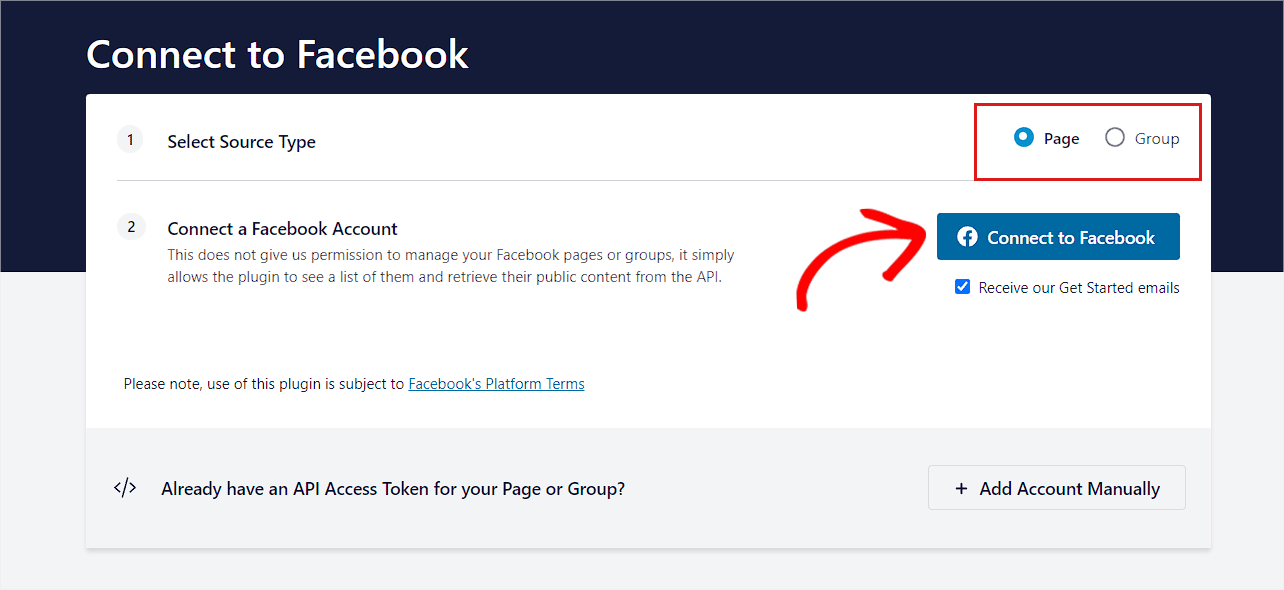Click the Connect to Facebook page title
This screenshot has width=1284, height=590.
(x=277, y=54)
